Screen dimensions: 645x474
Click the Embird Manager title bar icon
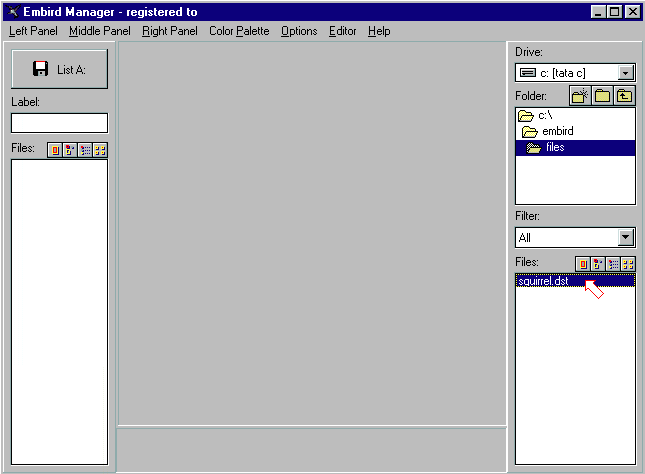point(13,12)
